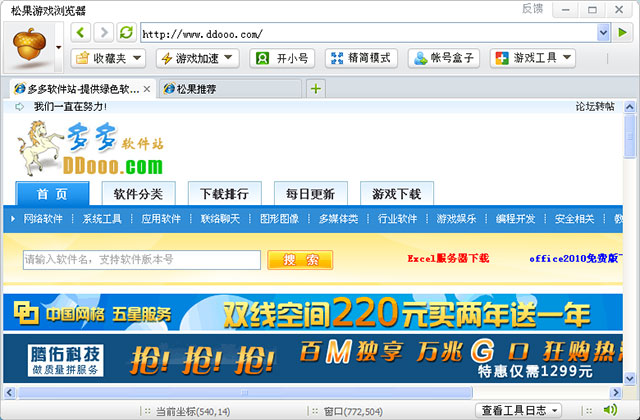Open the 图形图像 category
This screenshot has width=640, height=420.
click(279, 219)
